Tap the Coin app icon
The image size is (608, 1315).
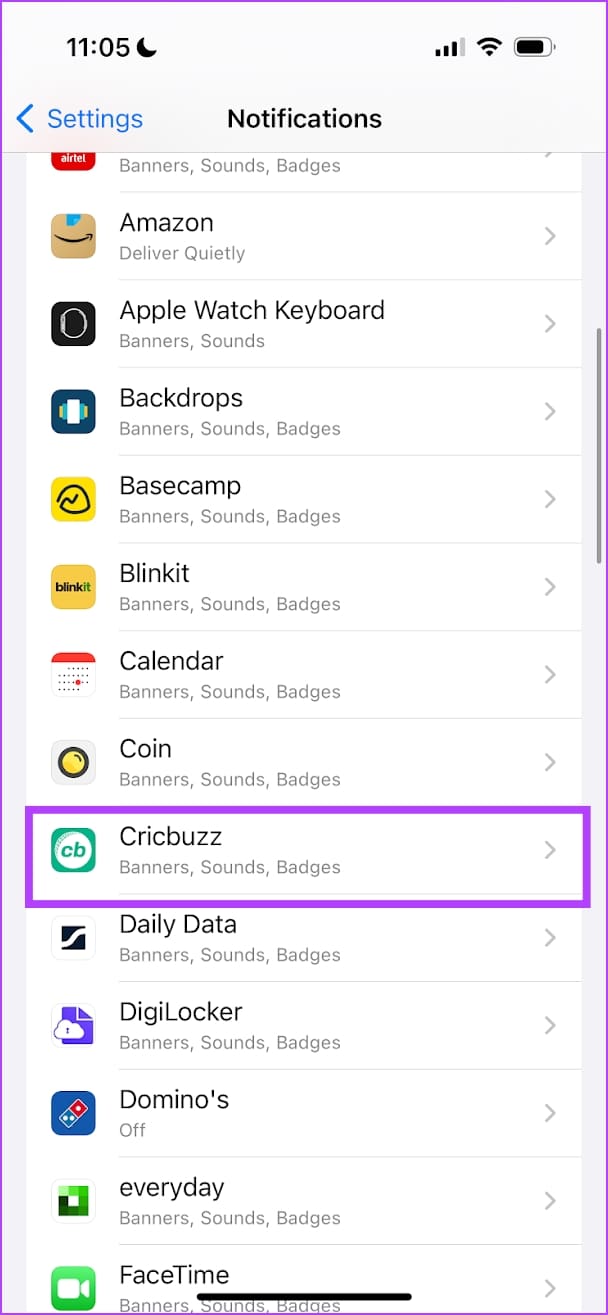(73, 762)
